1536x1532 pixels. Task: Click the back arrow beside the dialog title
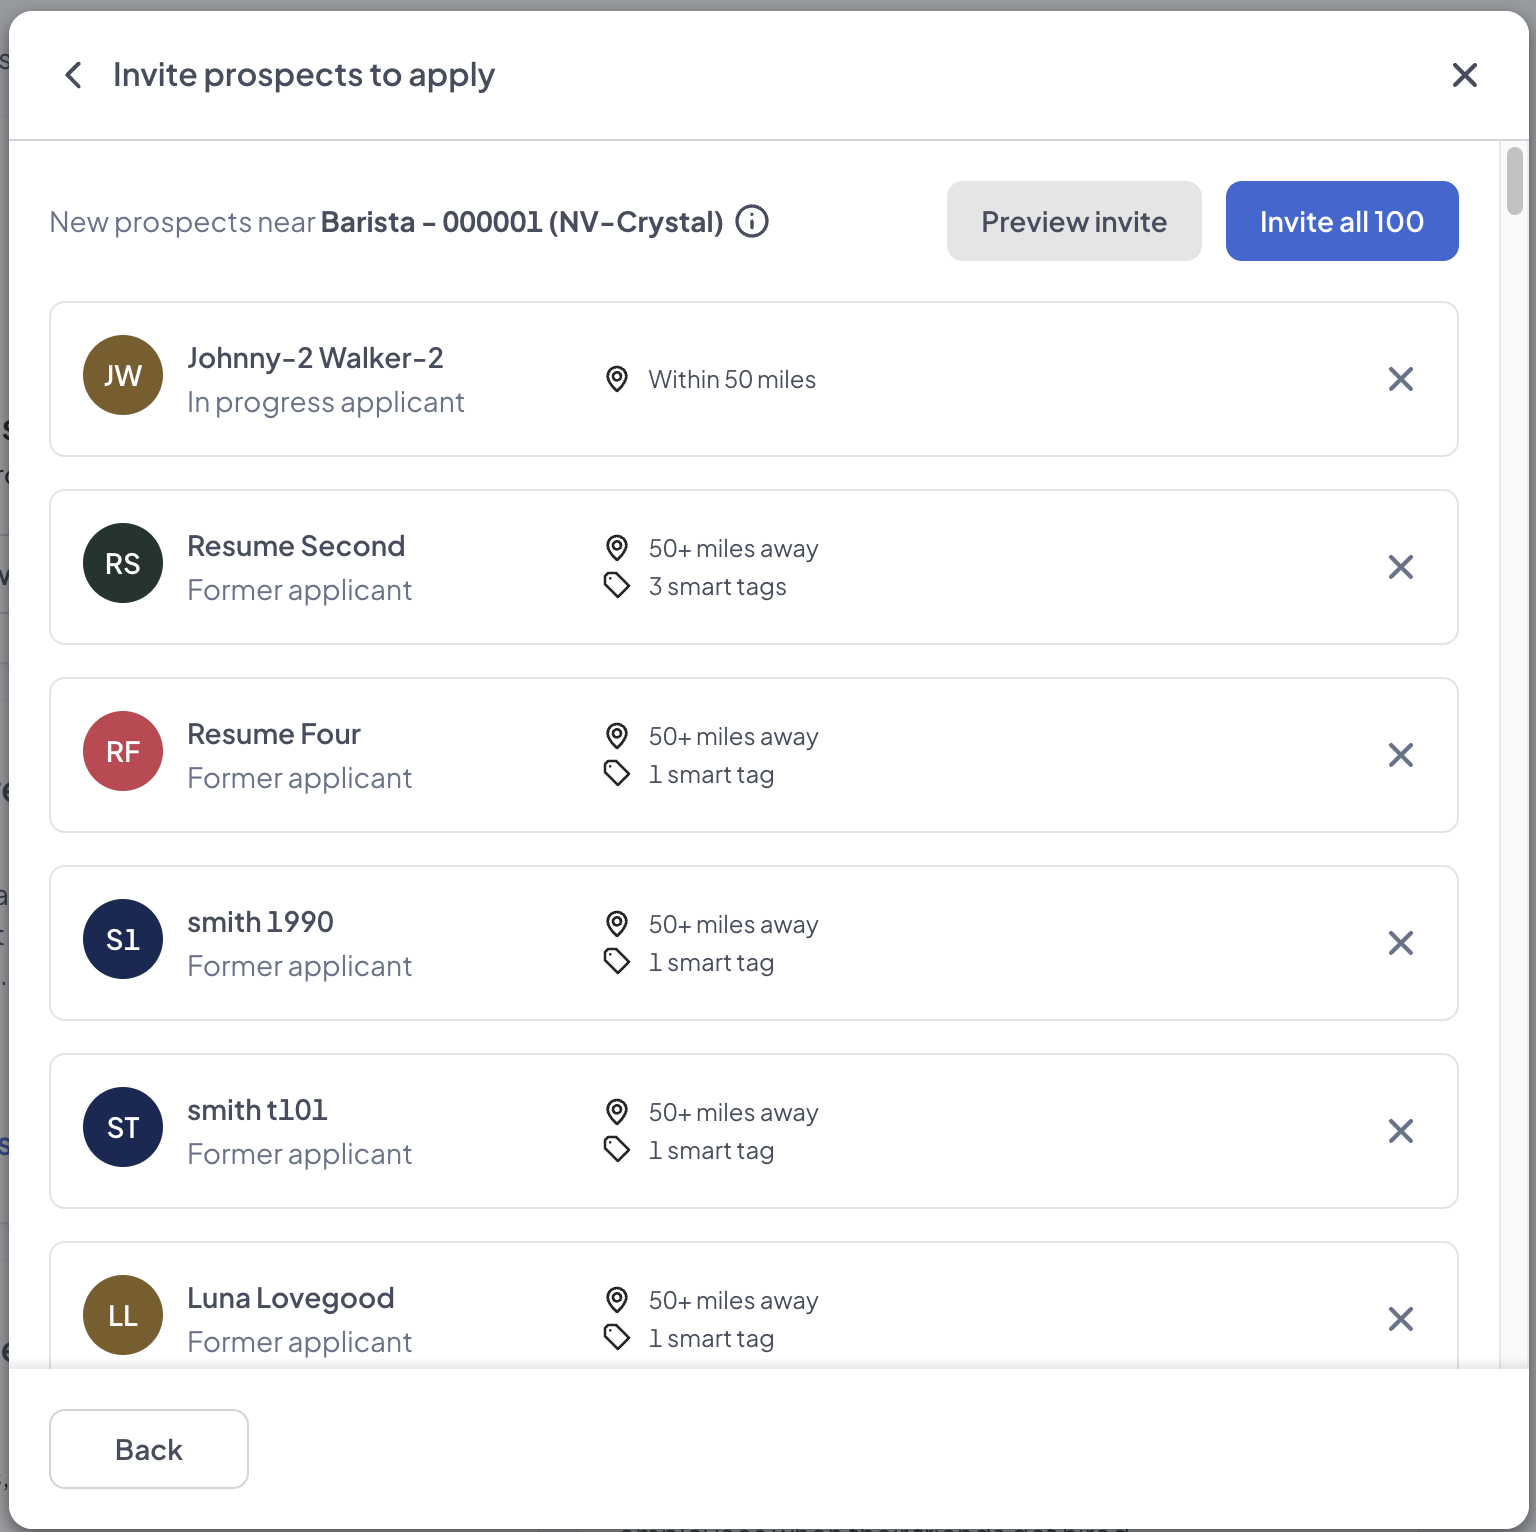click(x=73, y=75)
